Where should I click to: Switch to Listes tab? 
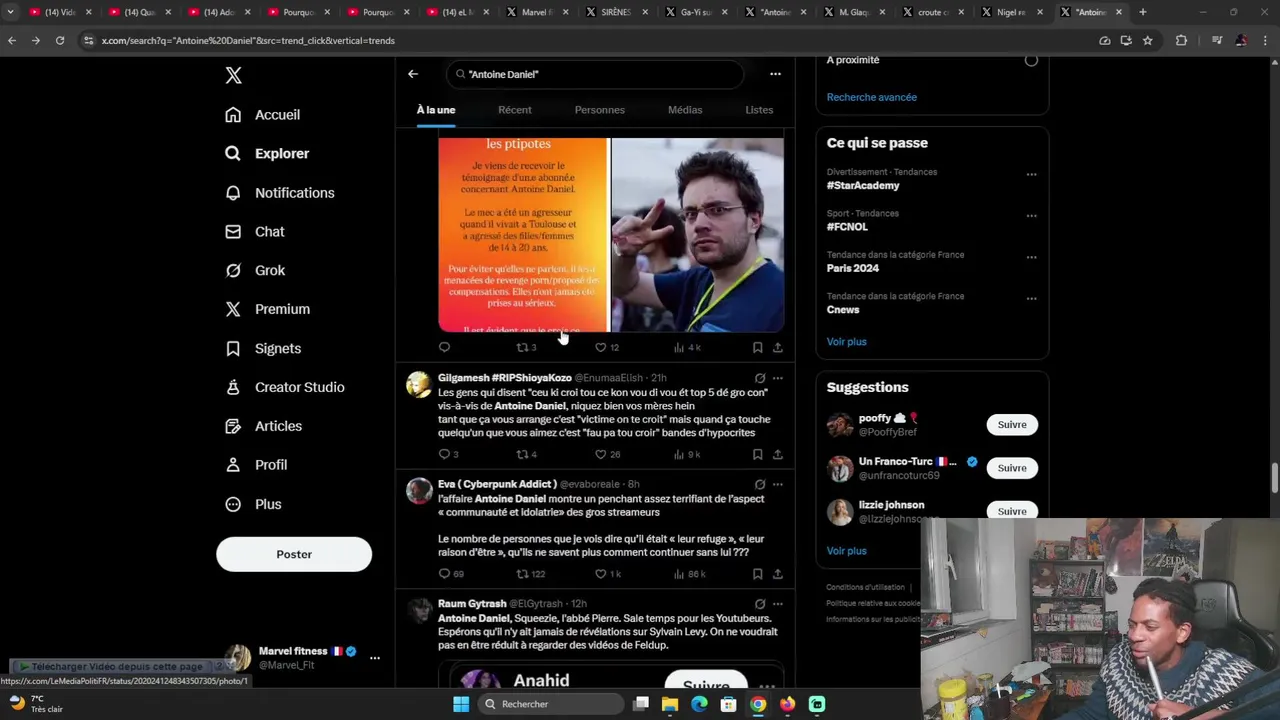click(759, 110)
